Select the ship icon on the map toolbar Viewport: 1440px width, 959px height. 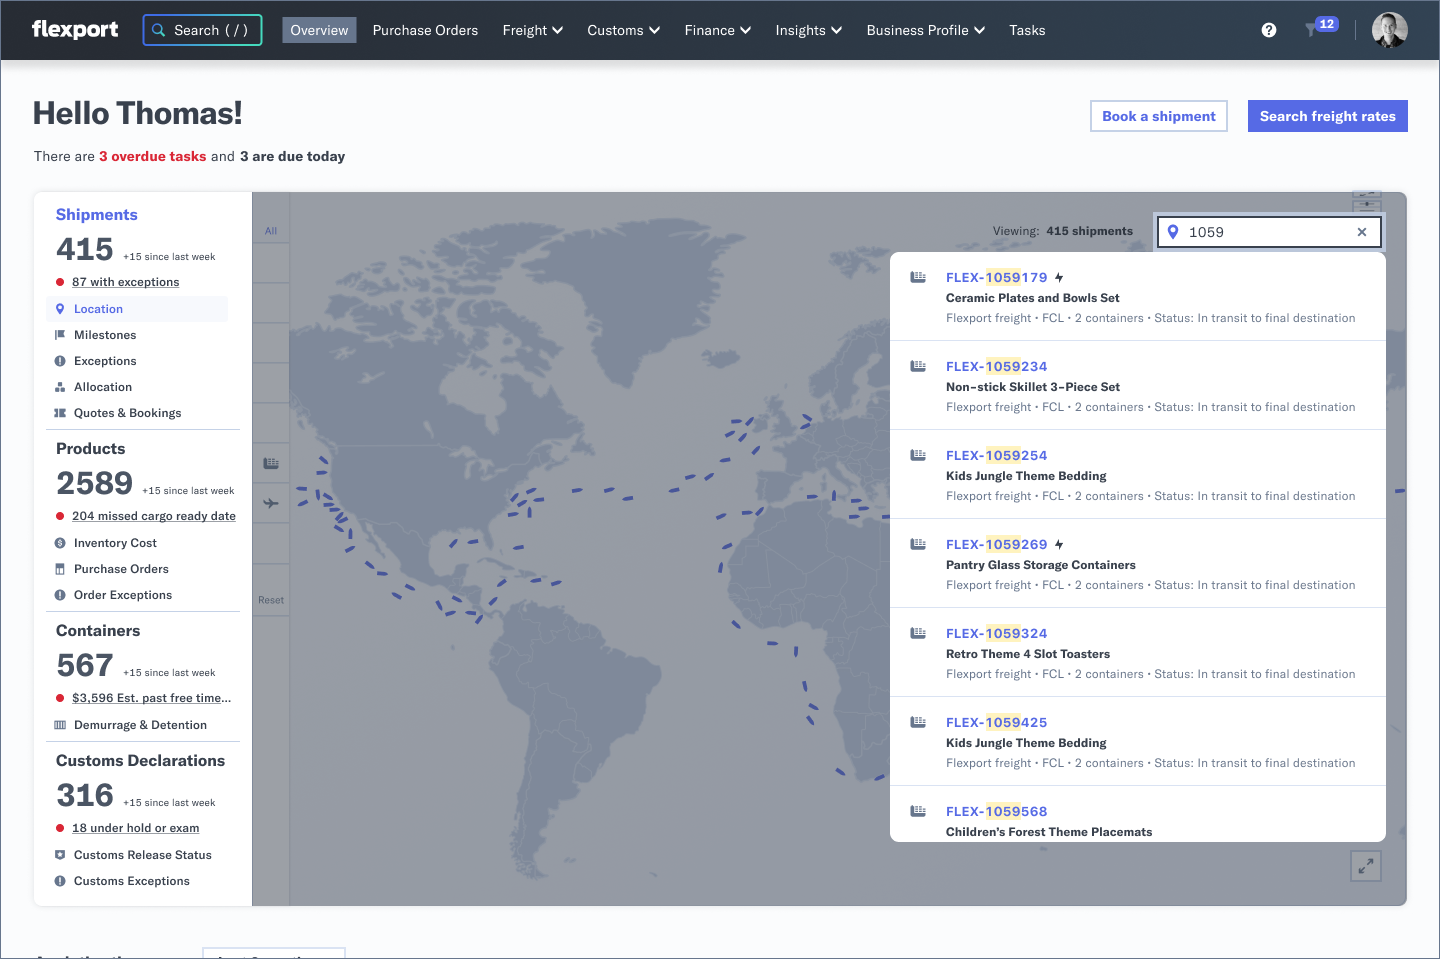click(270, 462)
